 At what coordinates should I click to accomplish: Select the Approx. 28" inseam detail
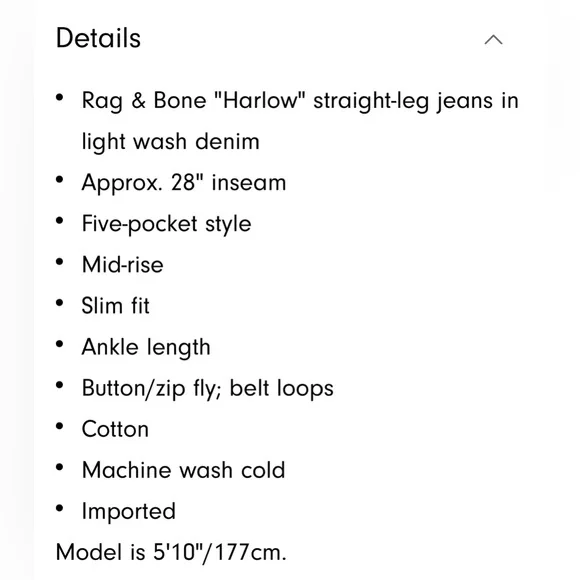coord(184,183)
